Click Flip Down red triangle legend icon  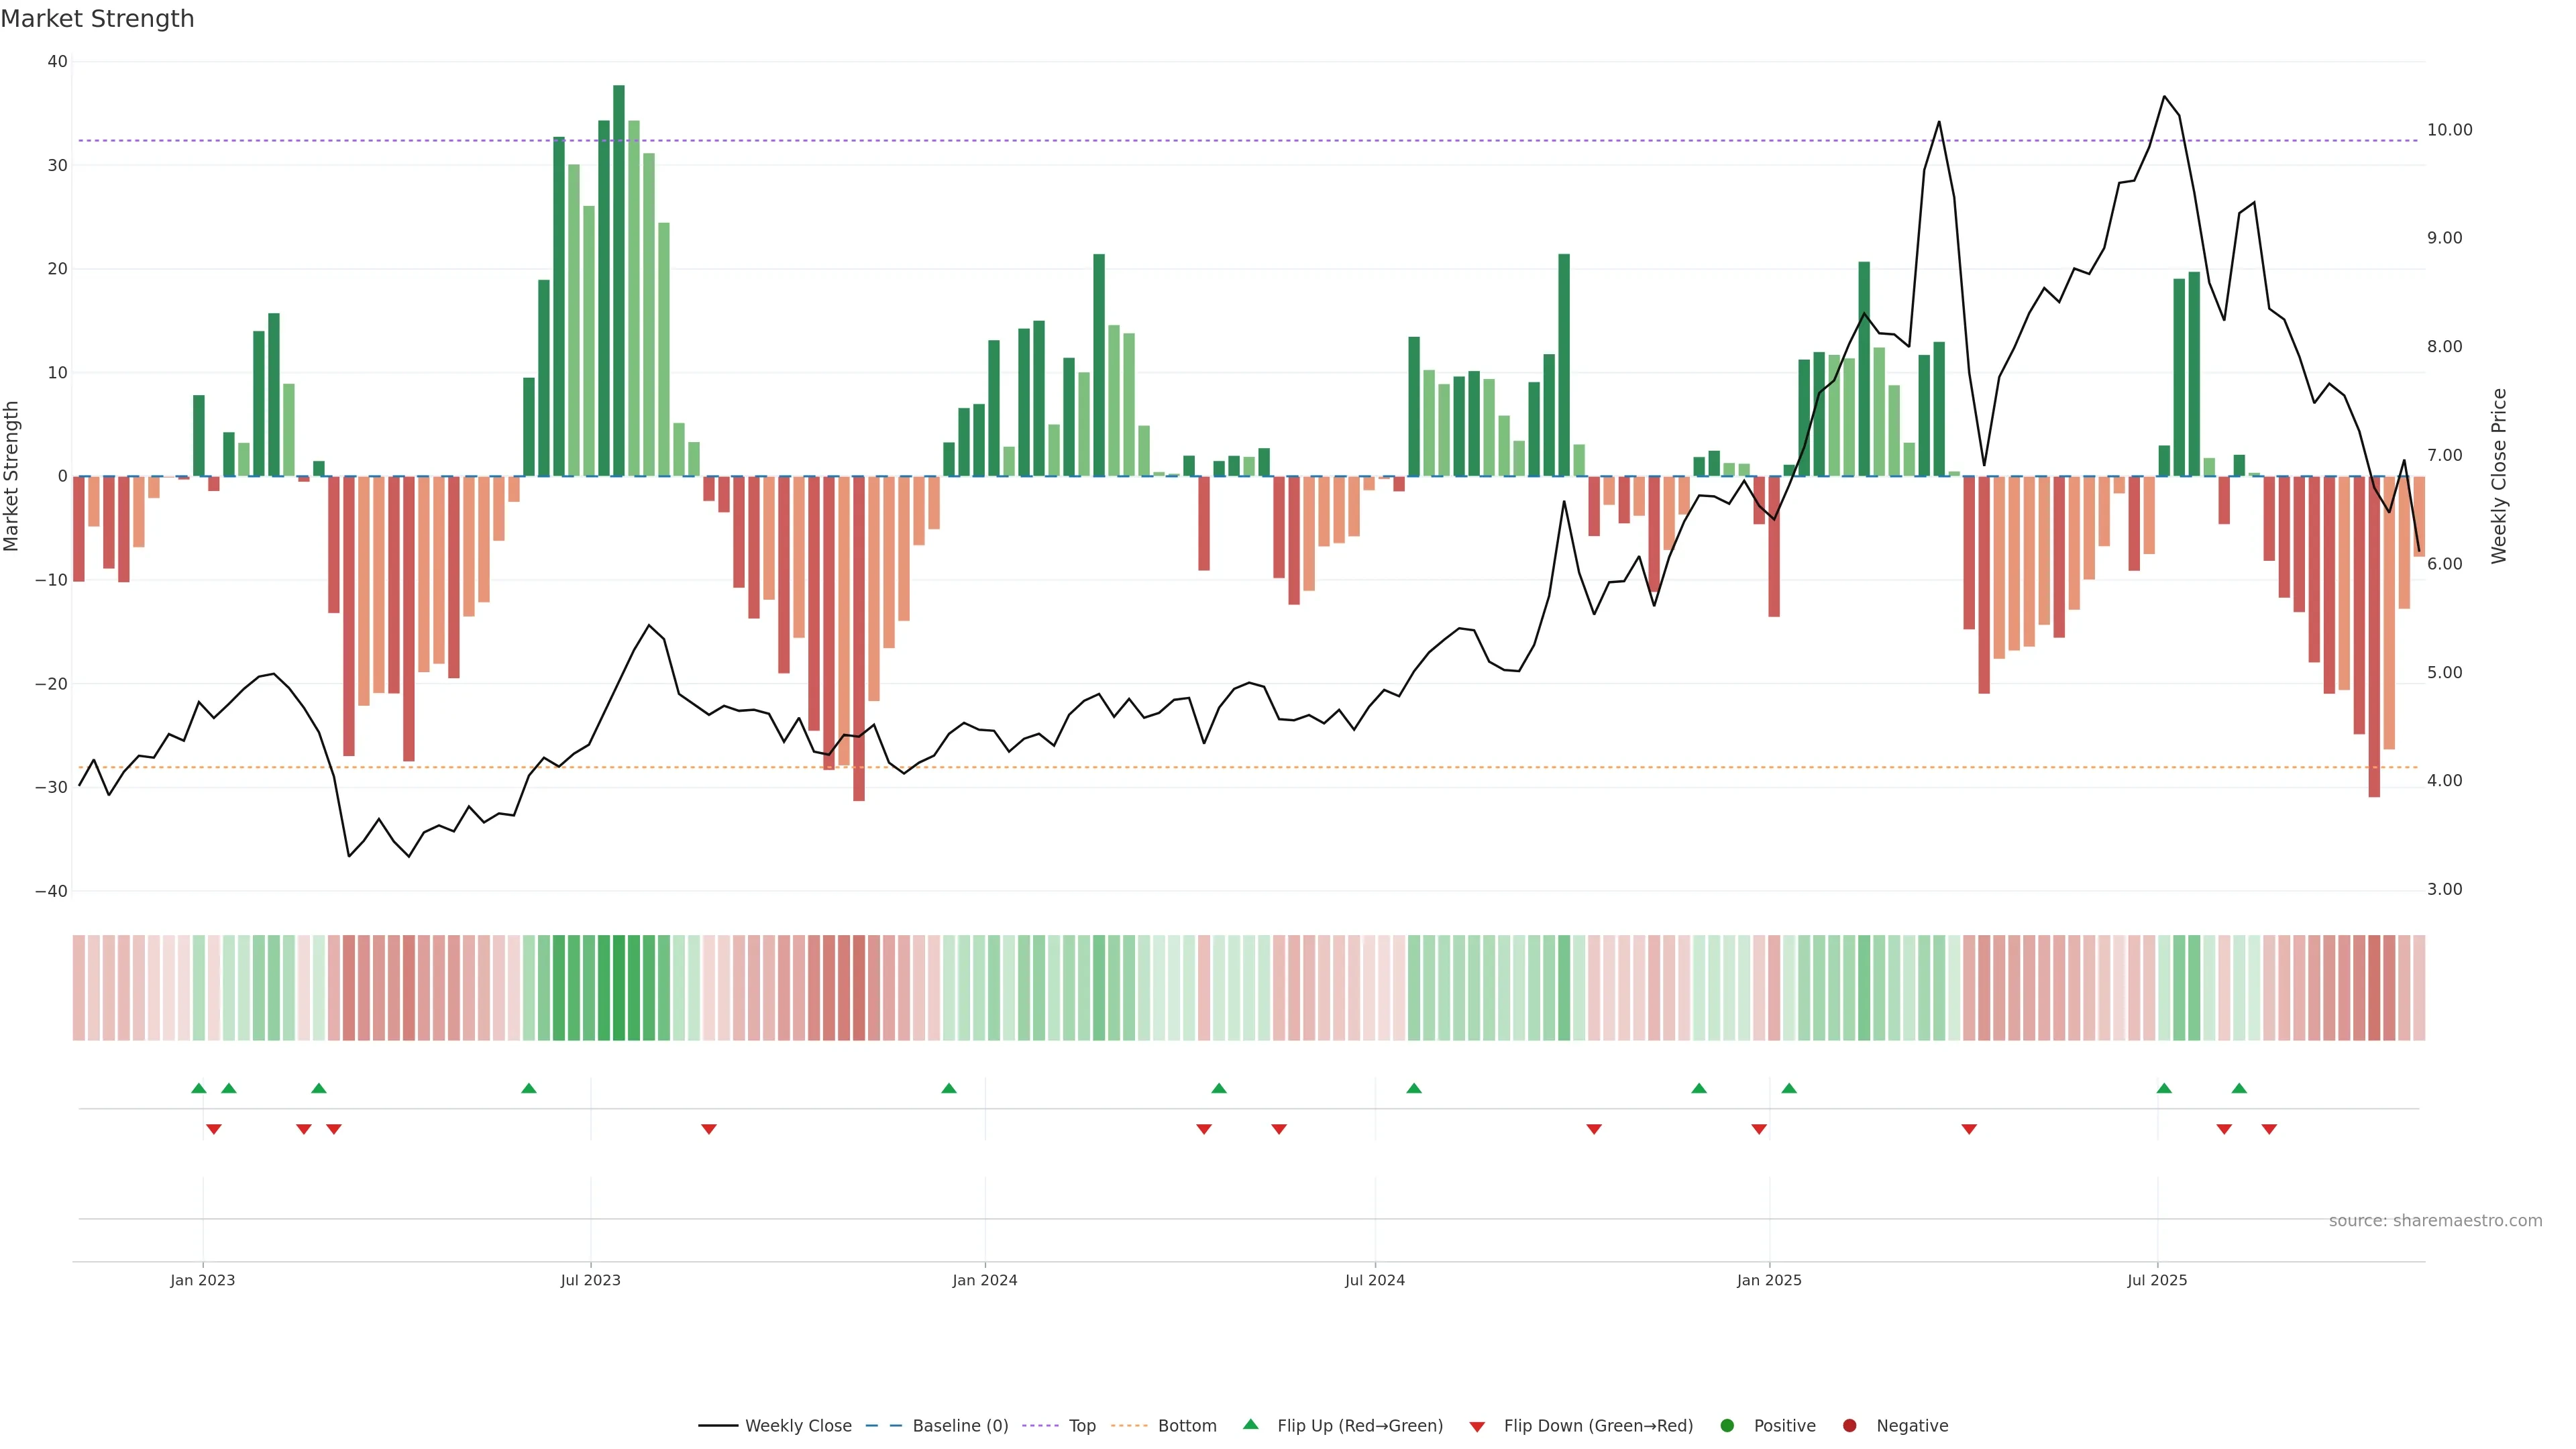coord(1477,1426)
